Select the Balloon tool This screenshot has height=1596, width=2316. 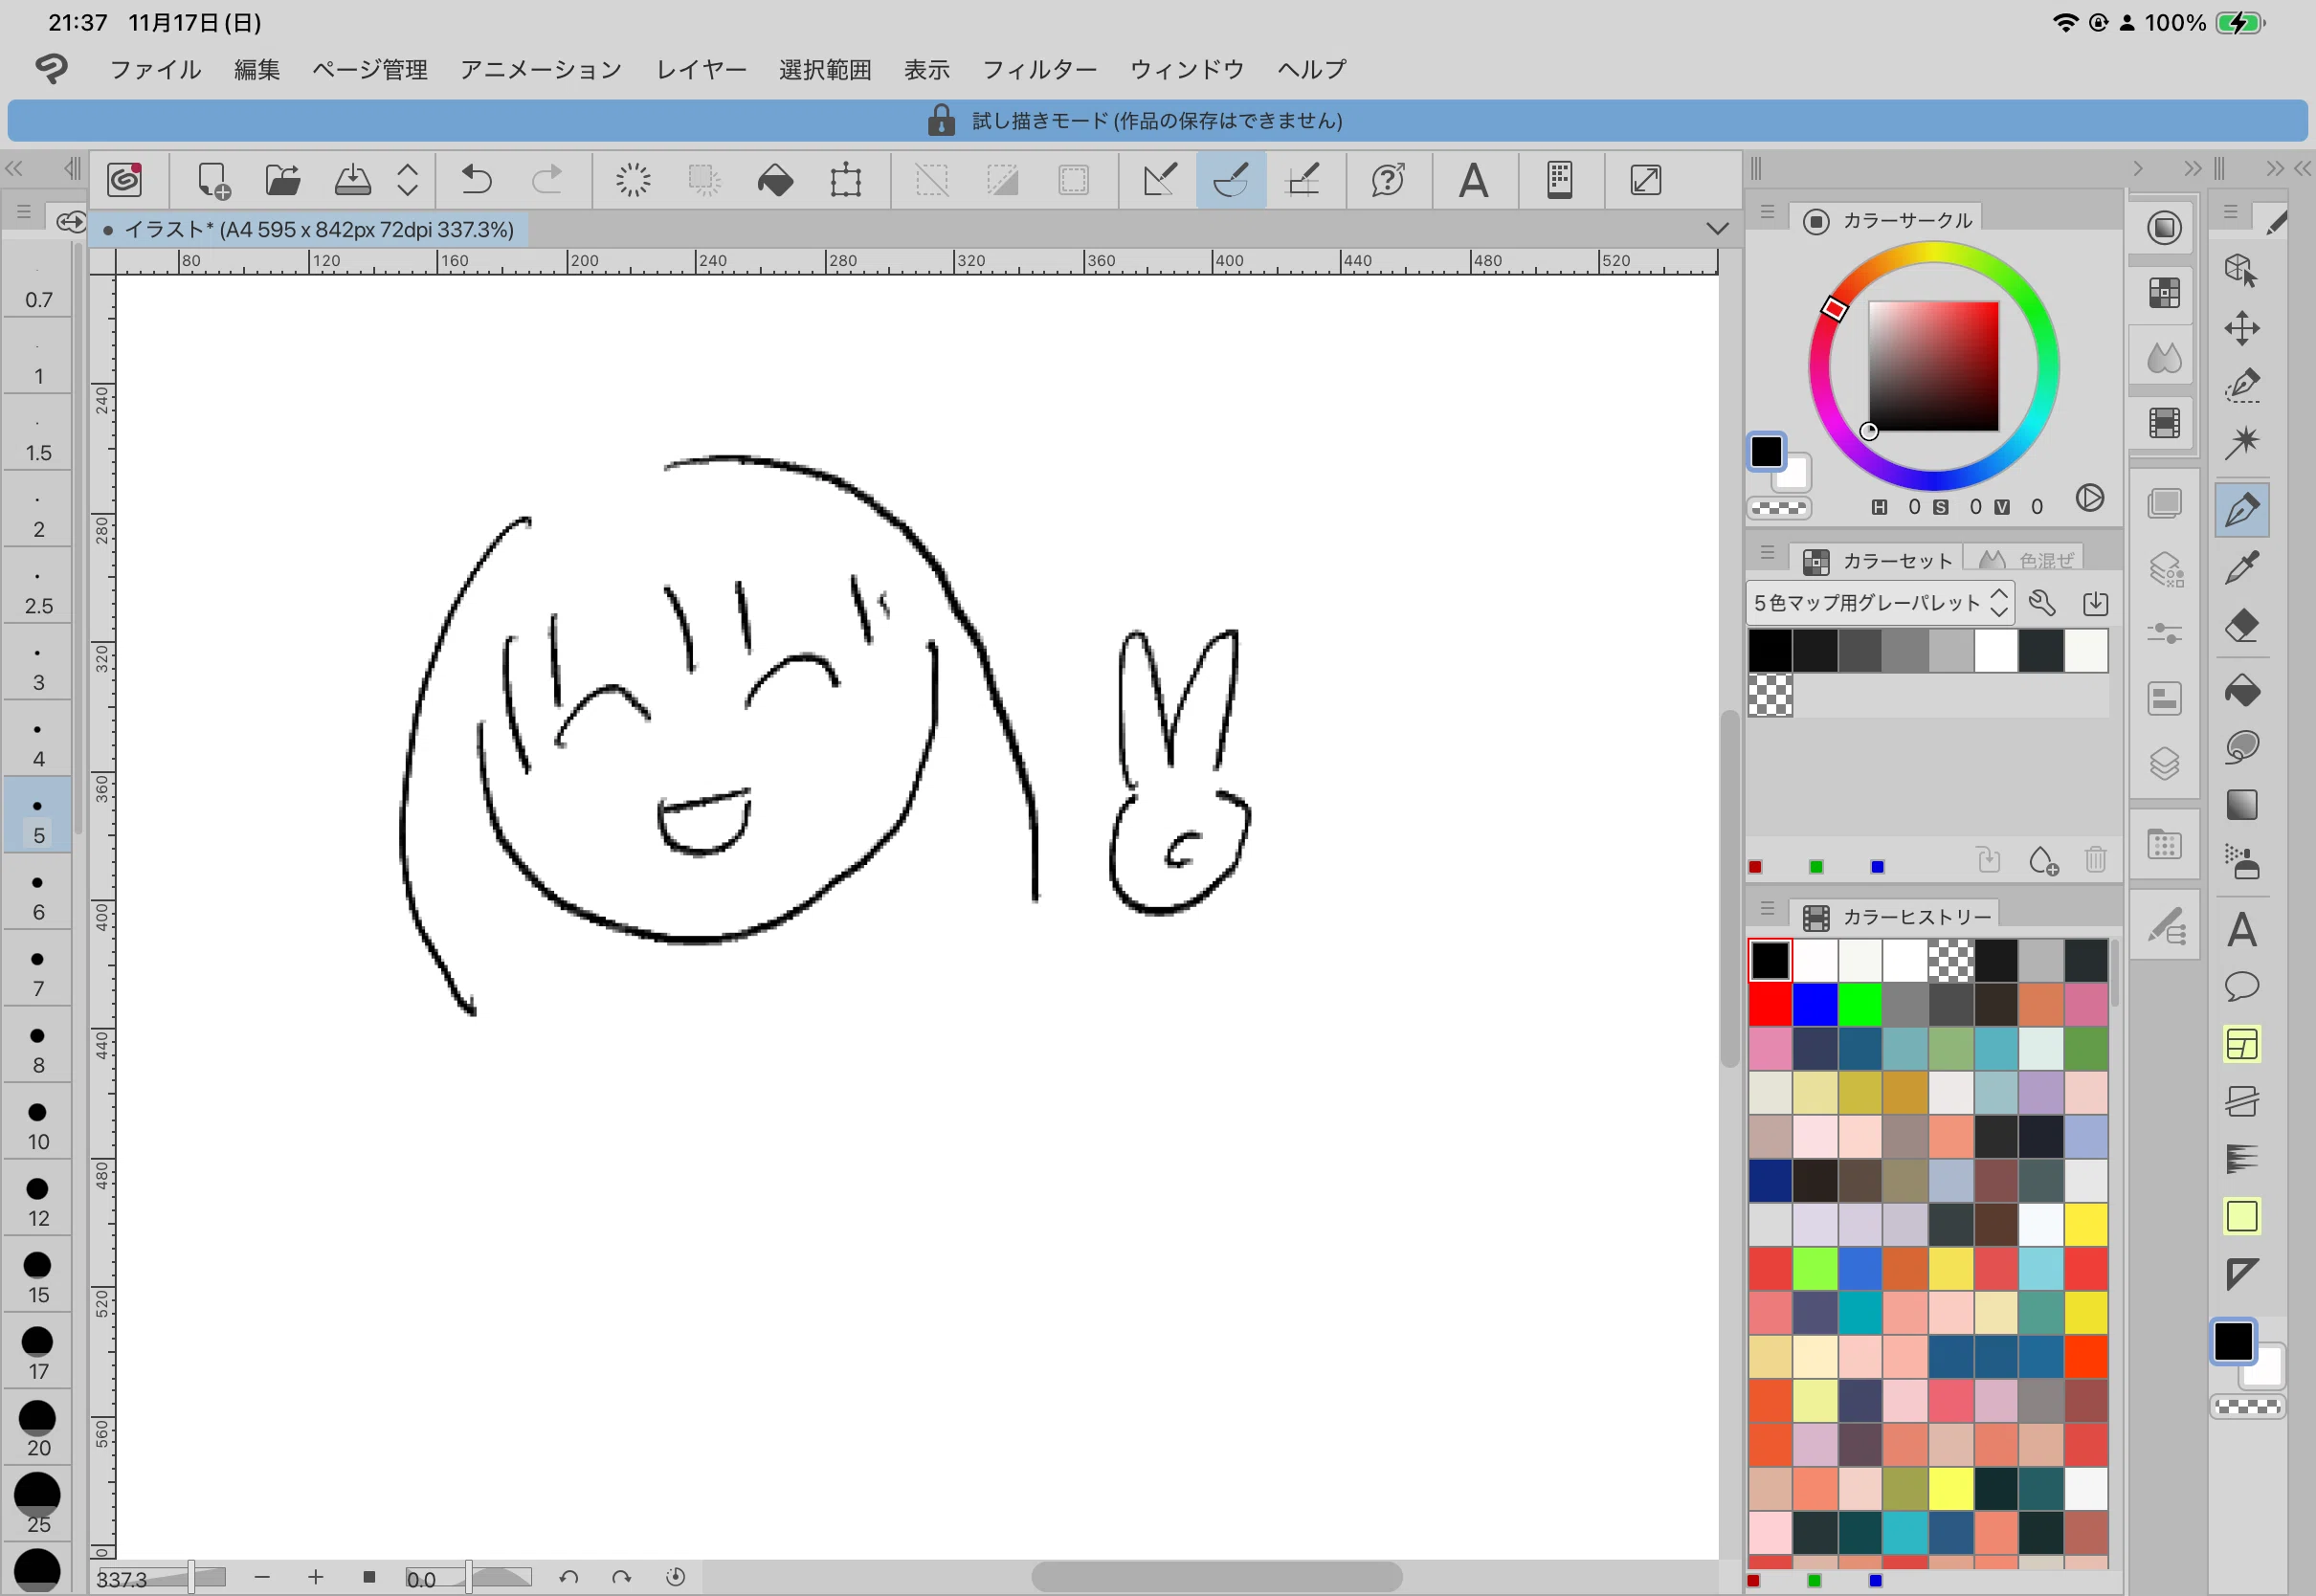click(x=2242, y=987)
